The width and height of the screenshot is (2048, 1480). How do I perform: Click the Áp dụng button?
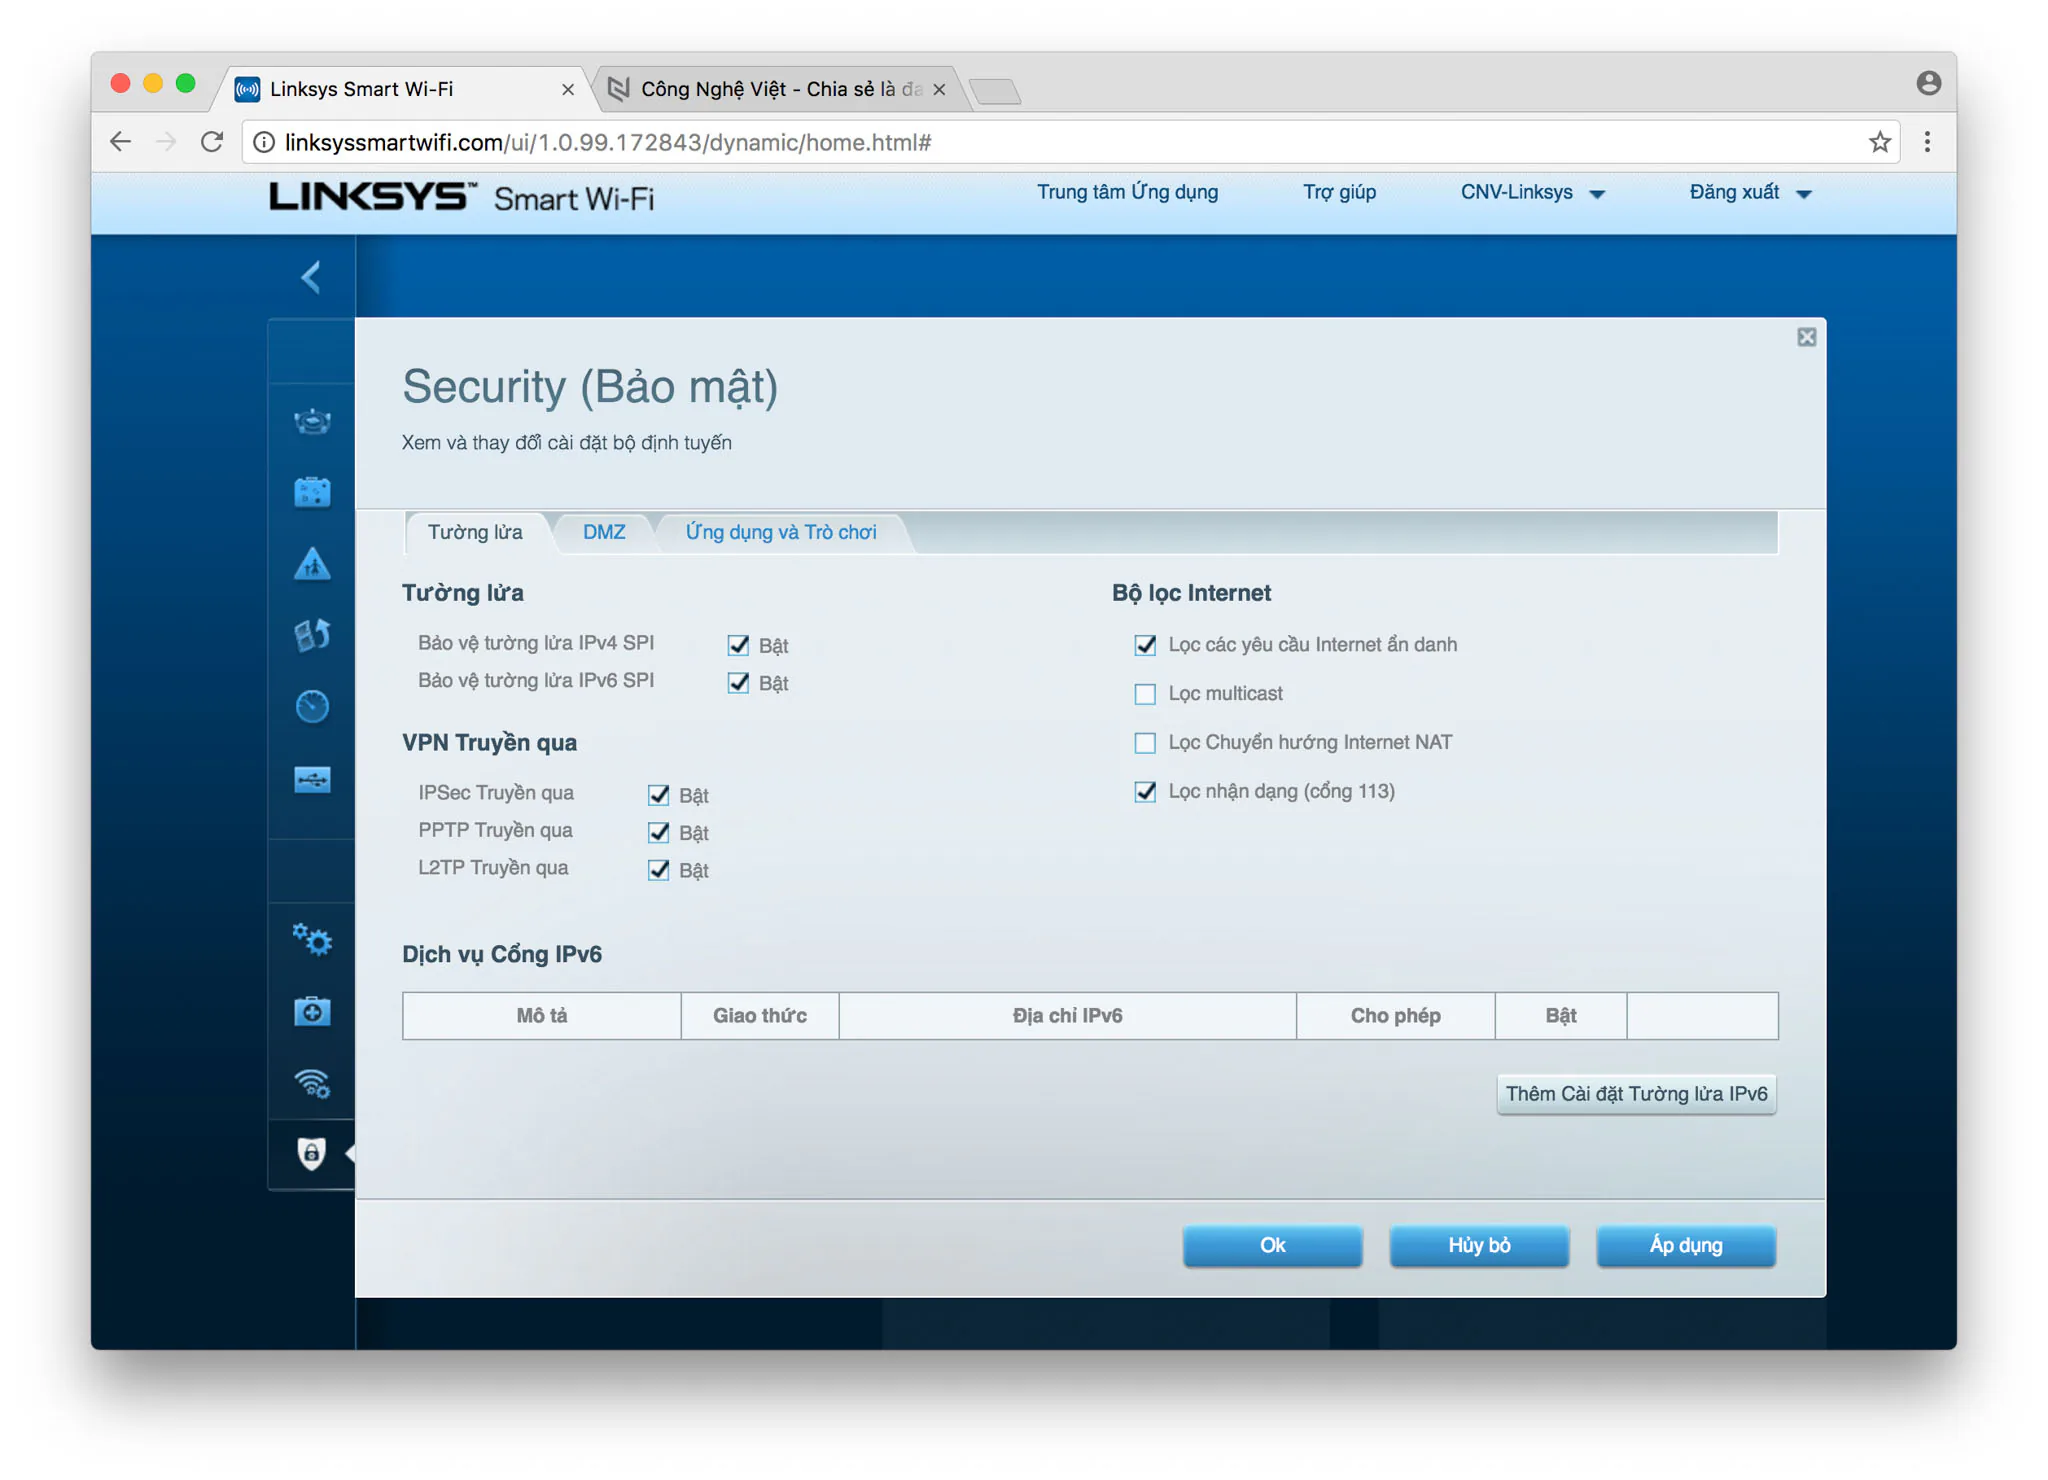[x=1686, y=1245]
